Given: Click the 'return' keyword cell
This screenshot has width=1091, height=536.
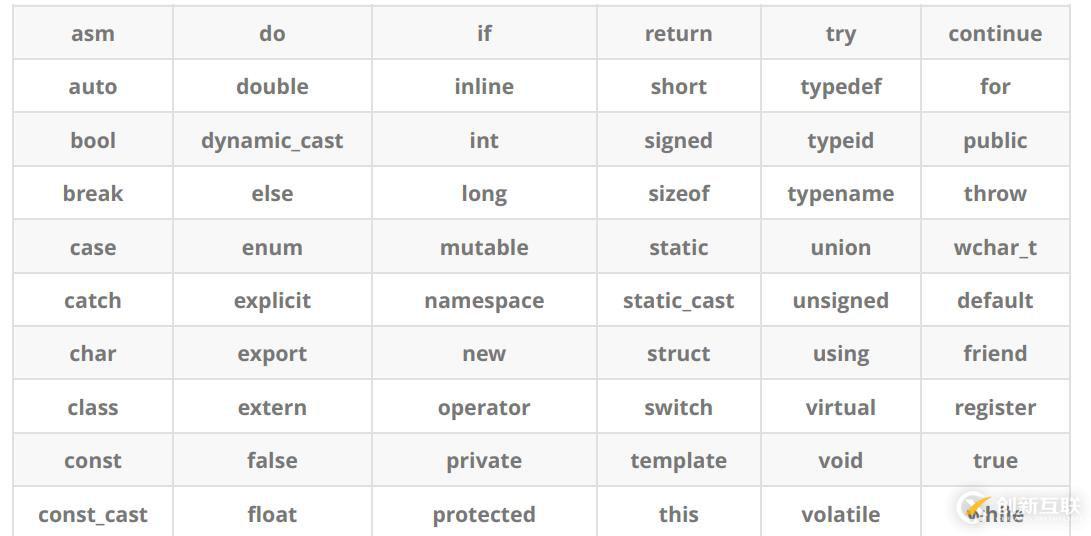Looking at the screenshot, I should tap(678, 34).
